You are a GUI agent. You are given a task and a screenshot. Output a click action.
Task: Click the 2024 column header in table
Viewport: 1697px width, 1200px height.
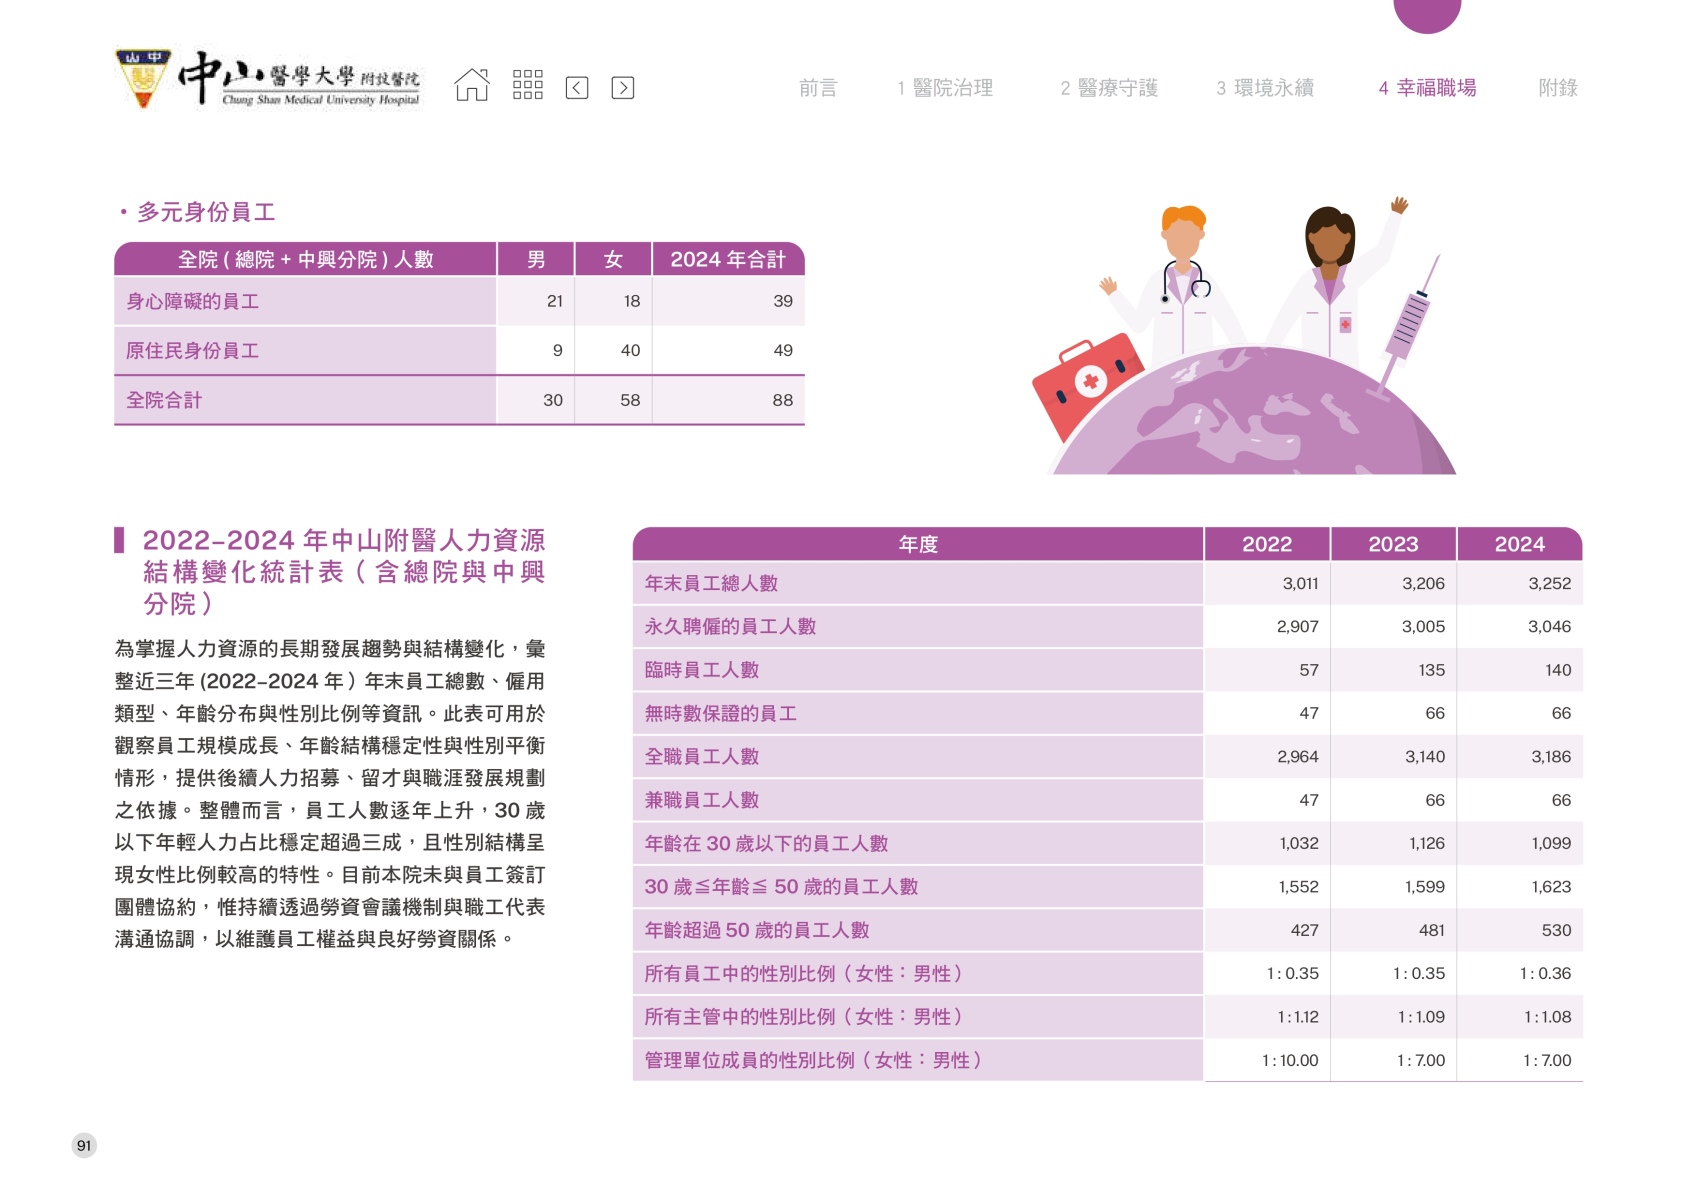pos(1519,544)
